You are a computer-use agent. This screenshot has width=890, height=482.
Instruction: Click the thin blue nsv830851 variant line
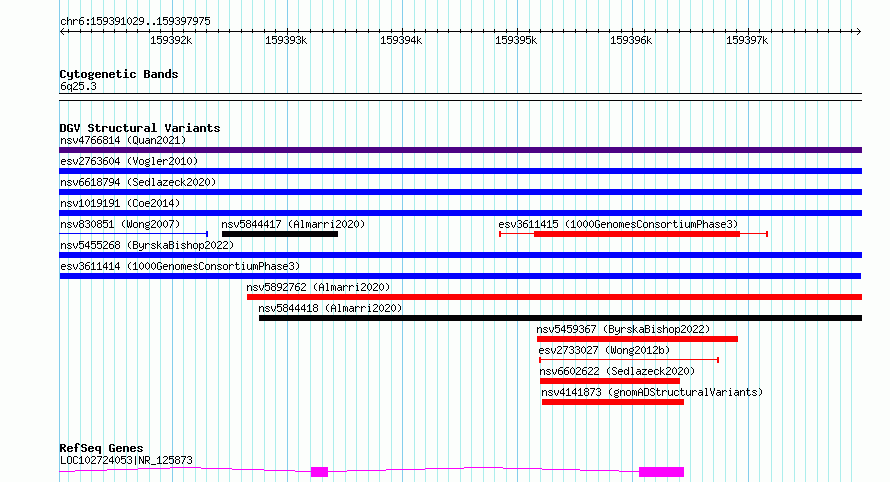133,234
